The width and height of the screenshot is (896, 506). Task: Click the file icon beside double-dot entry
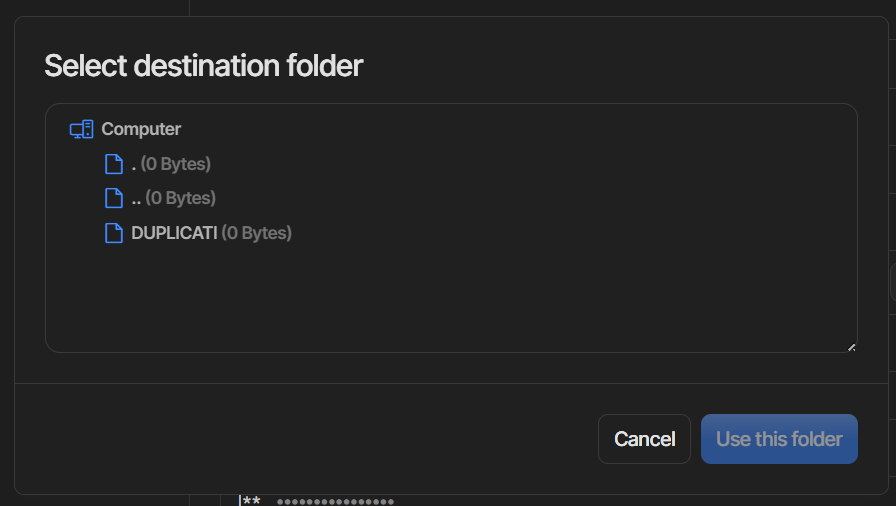[114, 198]
